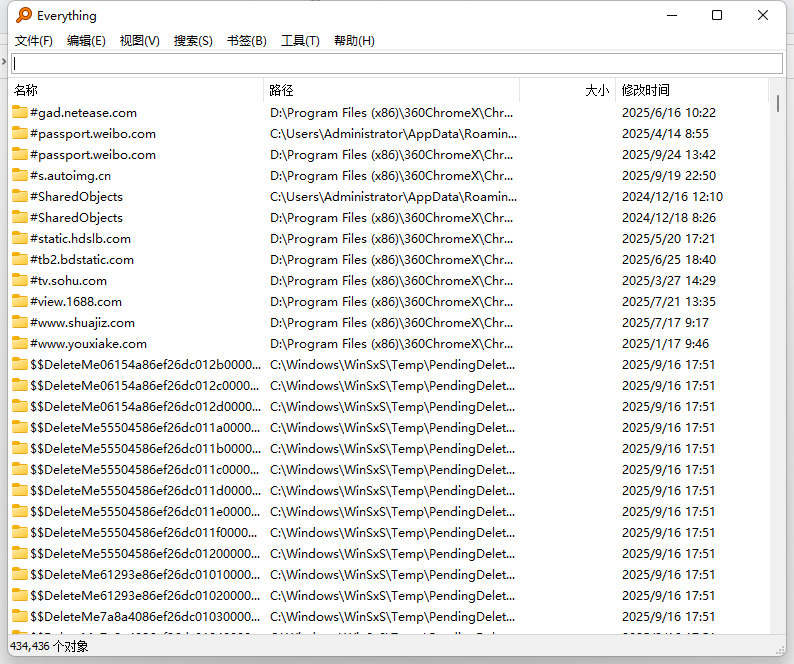Click path of $$DeleteMe61293e86ef26dc01010000 row
This screenshot has height=664, width=794.
(x=392, y=574)
